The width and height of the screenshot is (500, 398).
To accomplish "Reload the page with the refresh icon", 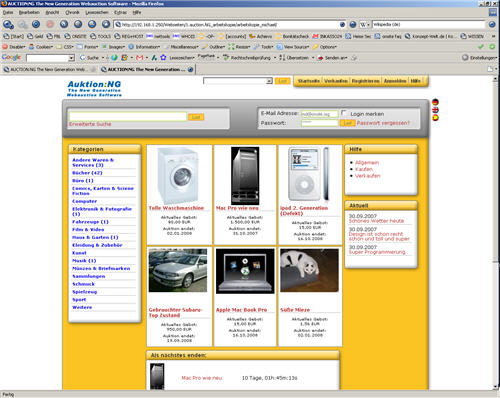I will pos(36,24).
